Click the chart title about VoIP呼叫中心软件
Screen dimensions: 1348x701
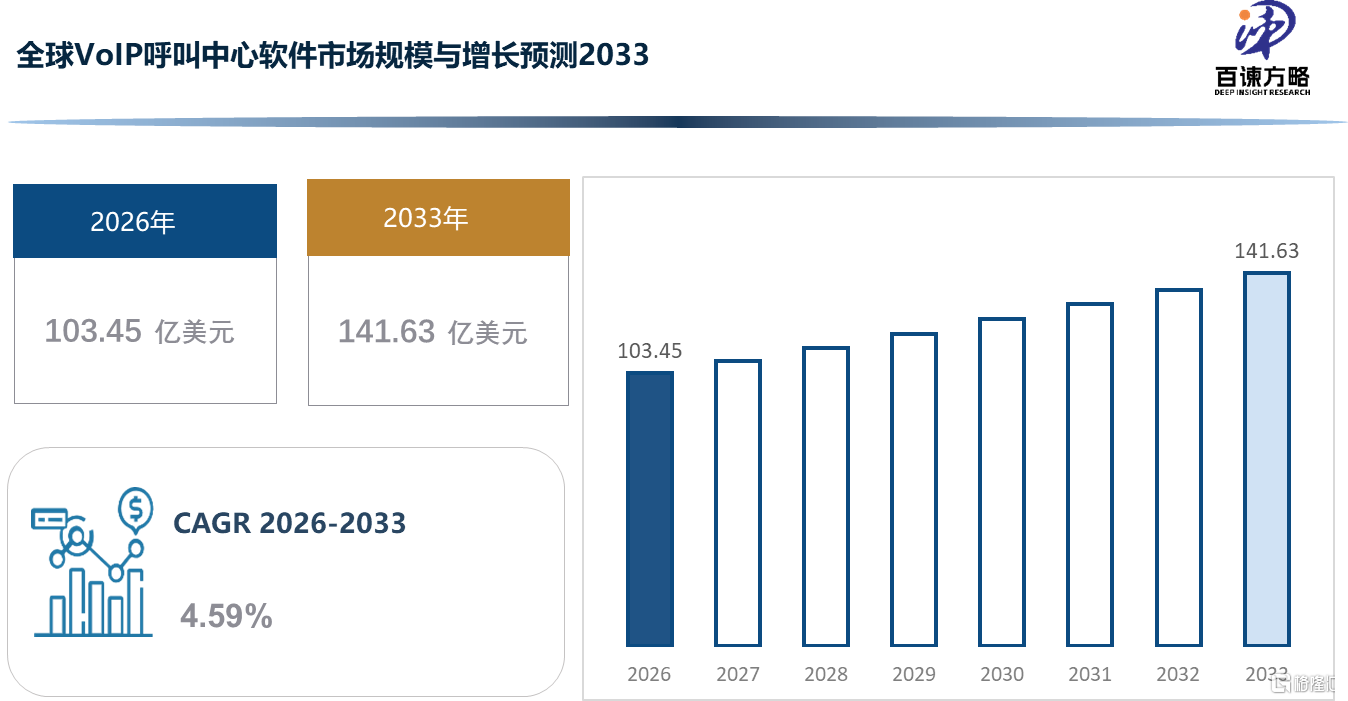333,54
